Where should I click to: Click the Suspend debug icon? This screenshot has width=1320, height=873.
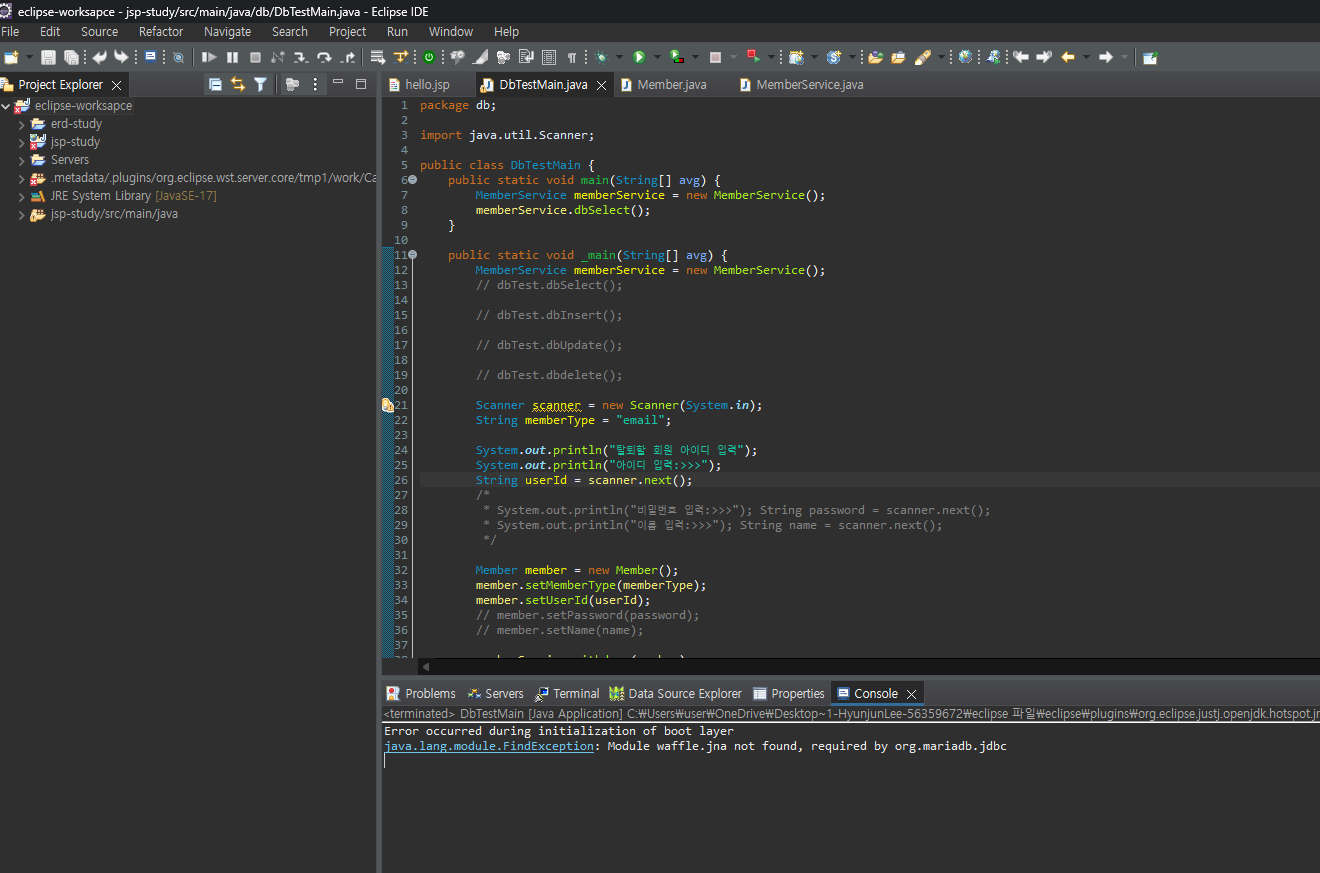[232, 57]
